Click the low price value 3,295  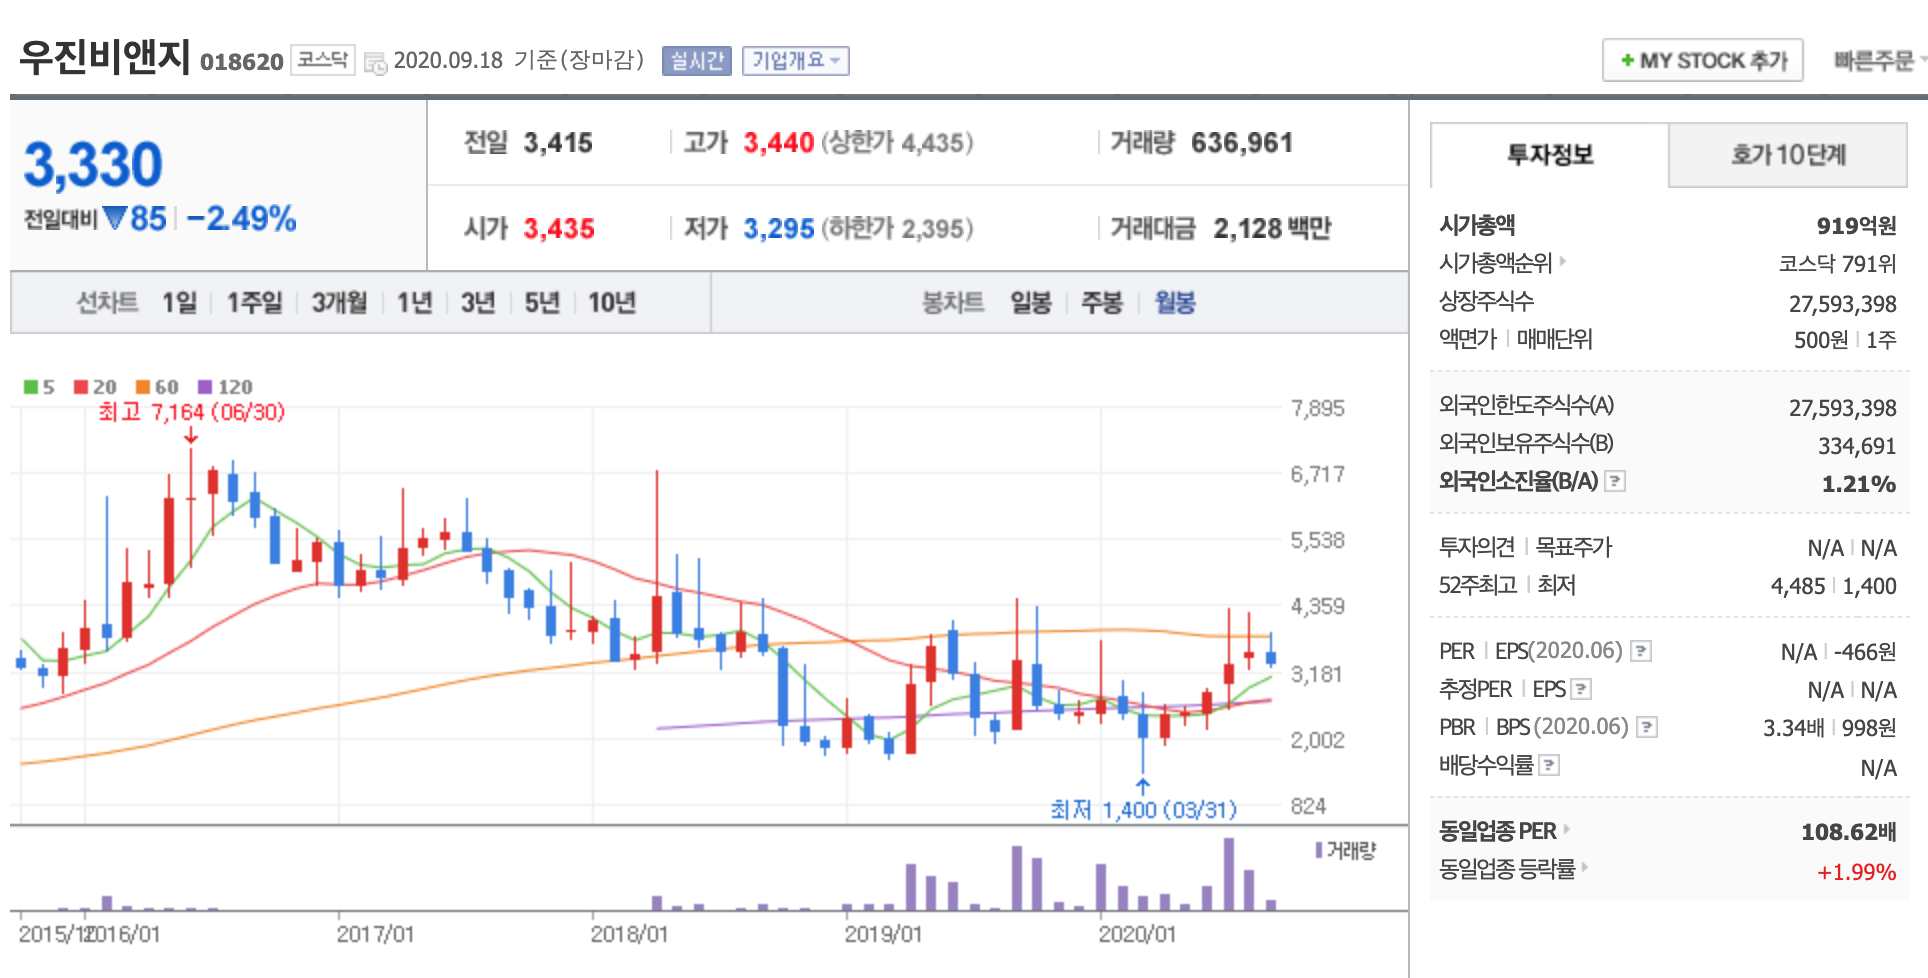778,229
